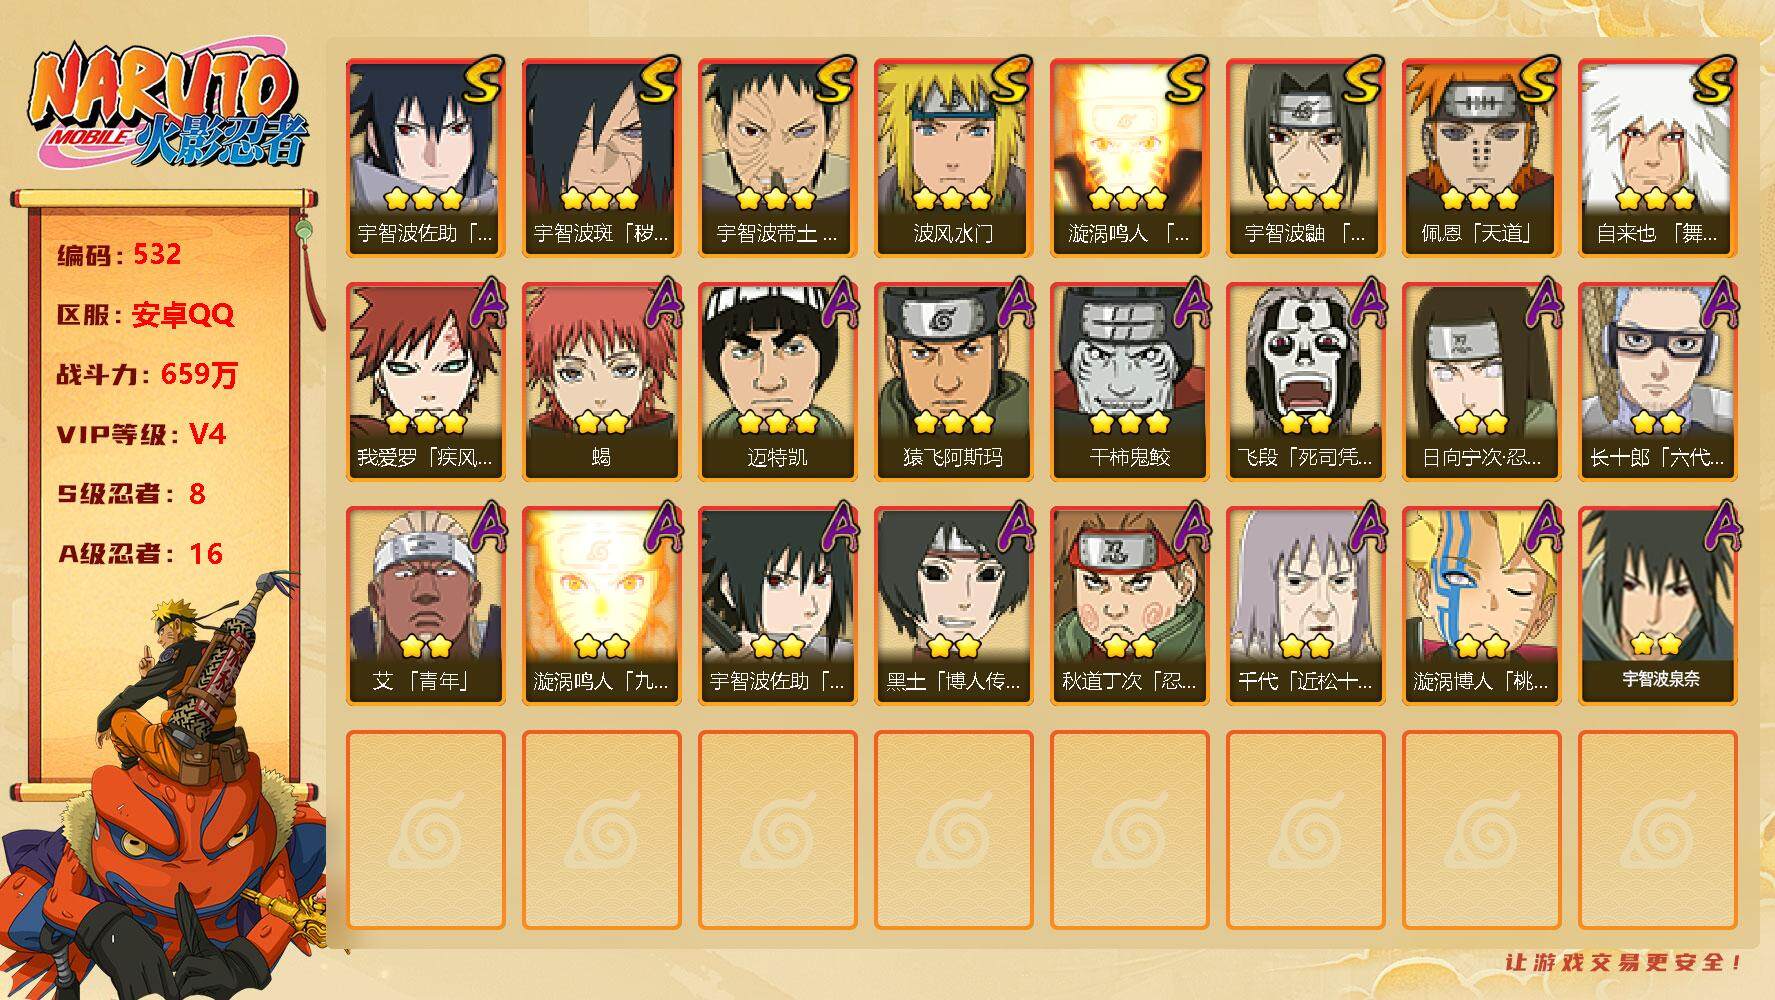Image resolution: width=1775 pixels, height=1000 pixels.
Task: Click the 干柿鬼鲛 ninja card
Action: 1129,382
